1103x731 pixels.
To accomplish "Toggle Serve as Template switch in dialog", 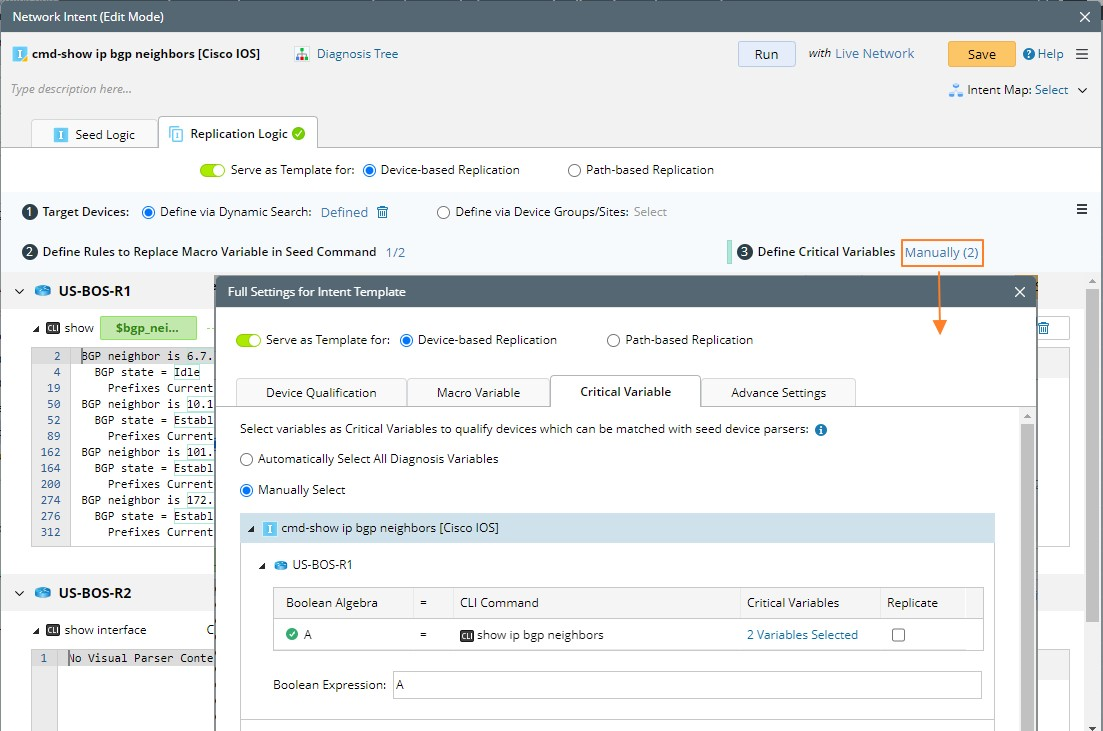I will (249, 340).
